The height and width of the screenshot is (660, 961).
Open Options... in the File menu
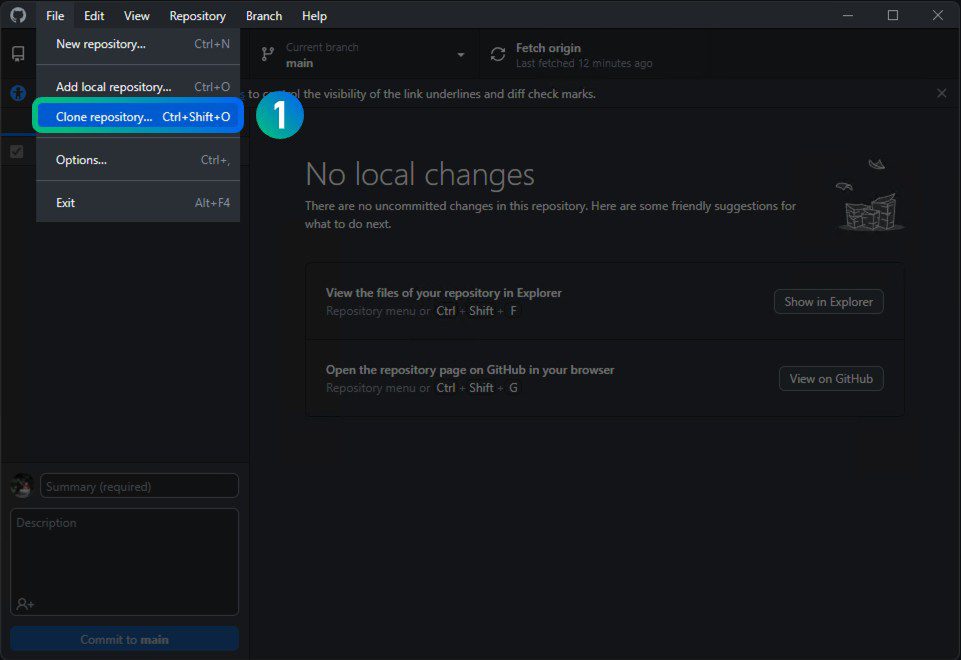click(138, 160)
